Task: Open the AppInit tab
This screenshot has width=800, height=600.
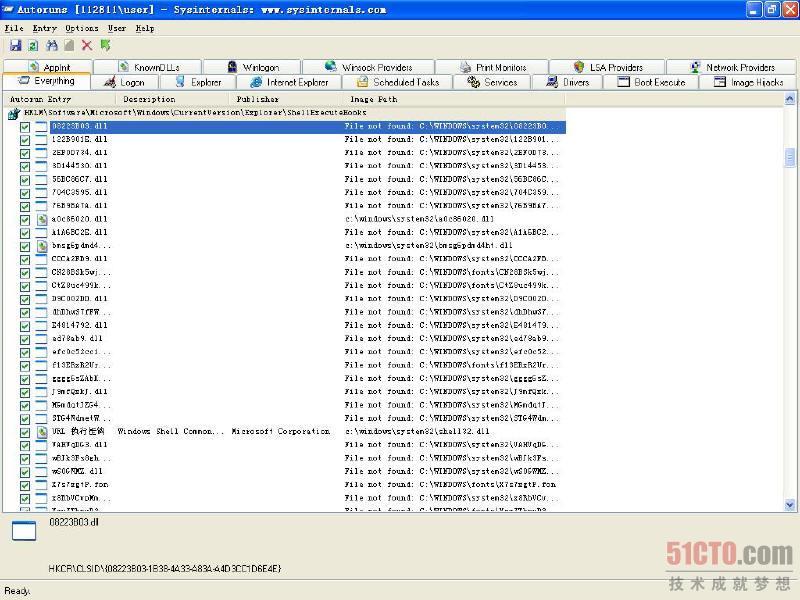Action: click(48, 67)
